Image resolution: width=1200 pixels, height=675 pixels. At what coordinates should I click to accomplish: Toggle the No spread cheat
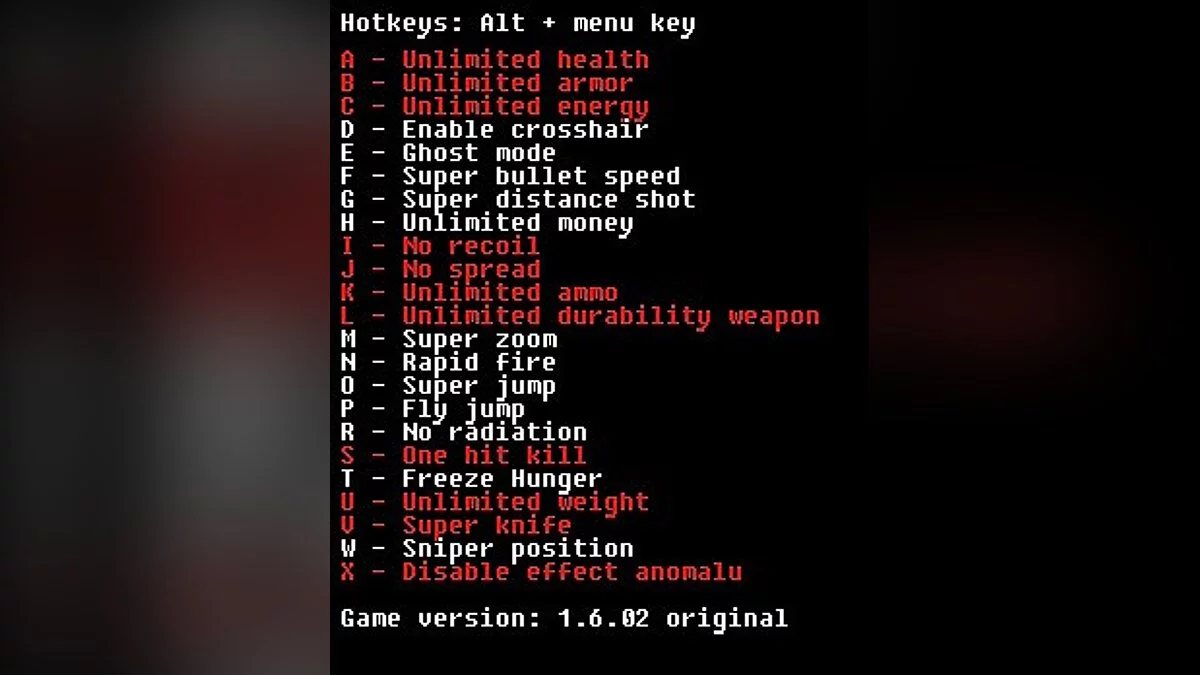click(x=440, y=269)
